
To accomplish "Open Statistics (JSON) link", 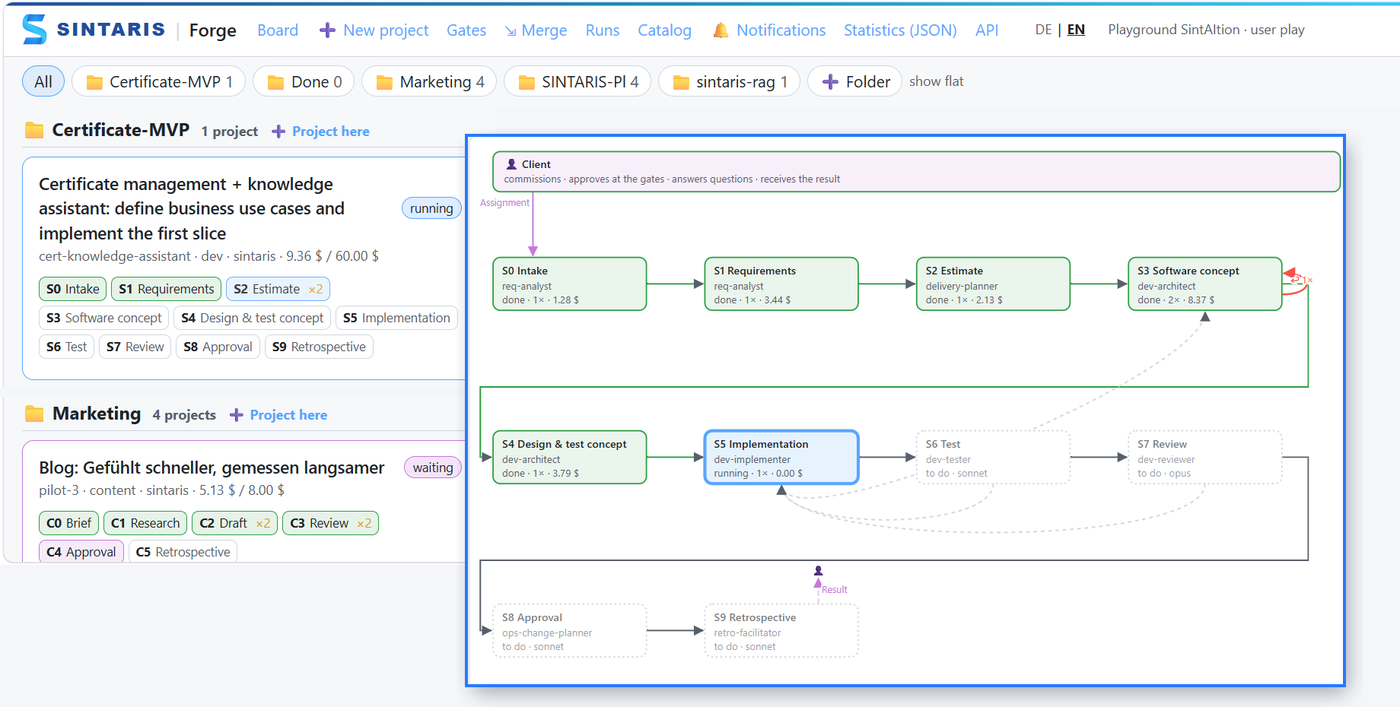I will tap(900, 30).
